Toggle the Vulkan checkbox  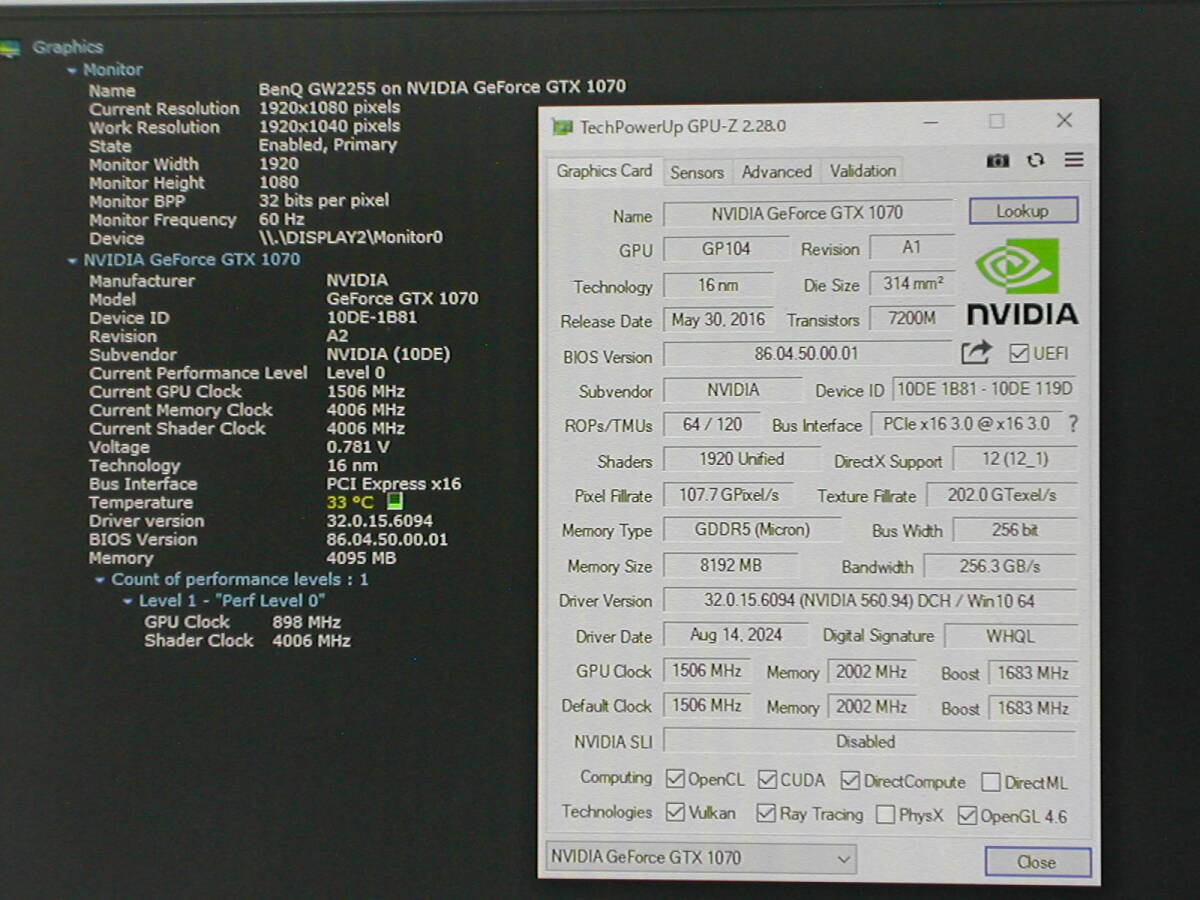tap(675, 812)
